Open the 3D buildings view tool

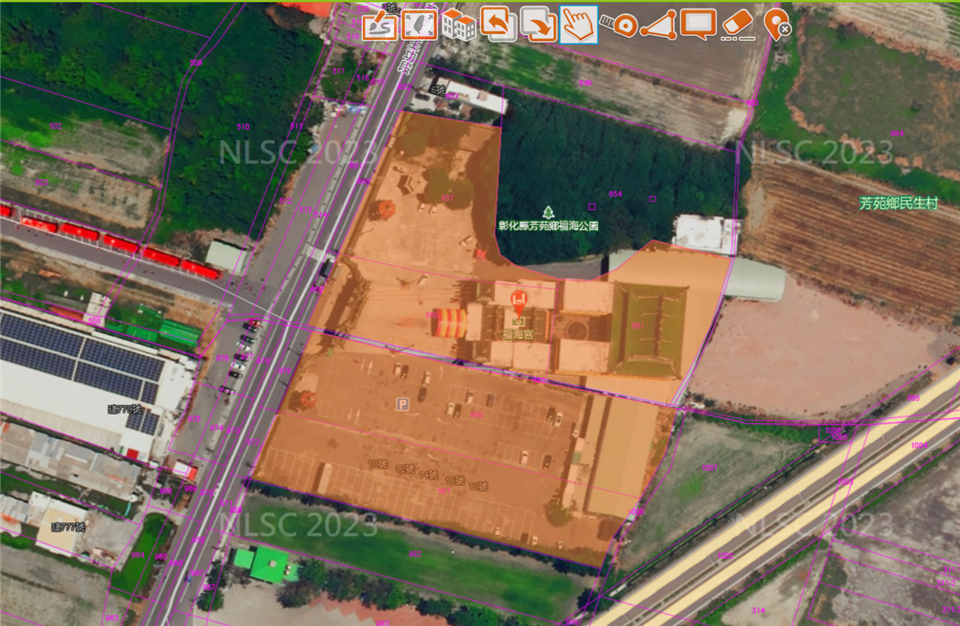coord(458,24)
